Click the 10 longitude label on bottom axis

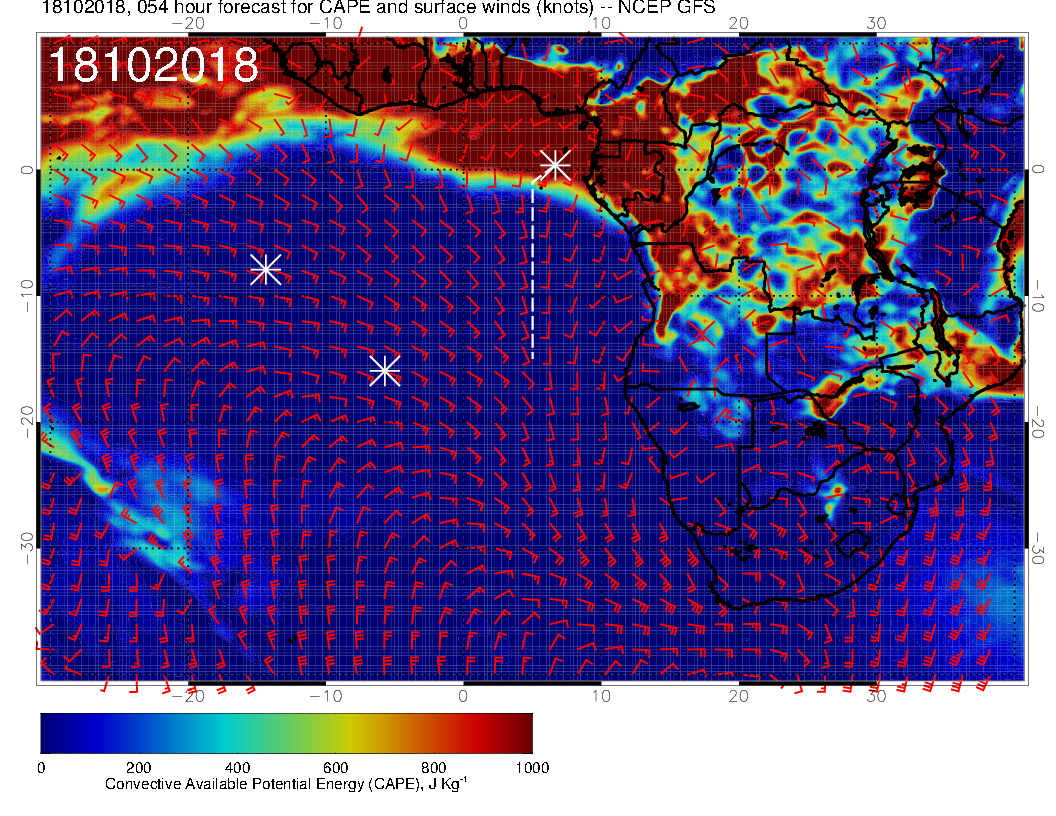[x=601, y=696]
